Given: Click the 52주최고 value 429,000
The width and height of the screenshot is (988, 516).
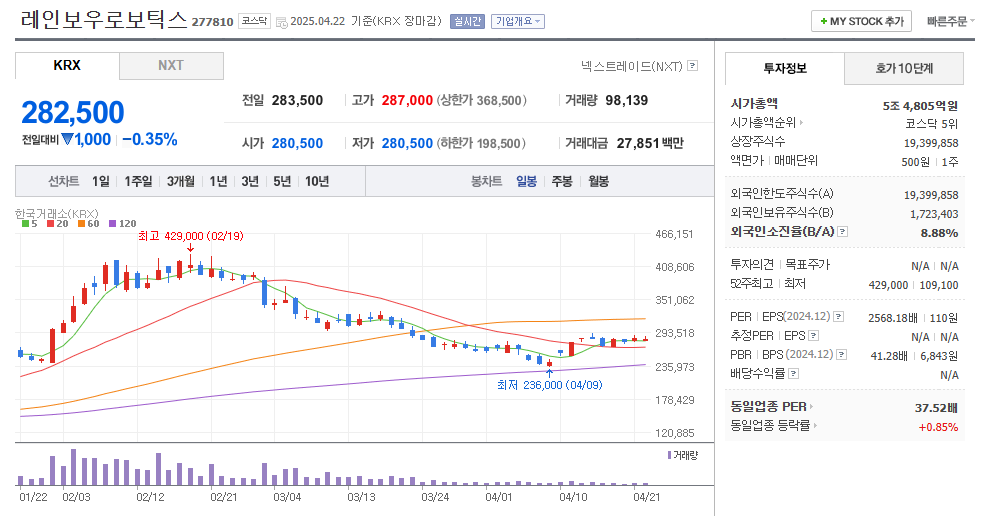Looking at the screenshot, I should point(888,285).
